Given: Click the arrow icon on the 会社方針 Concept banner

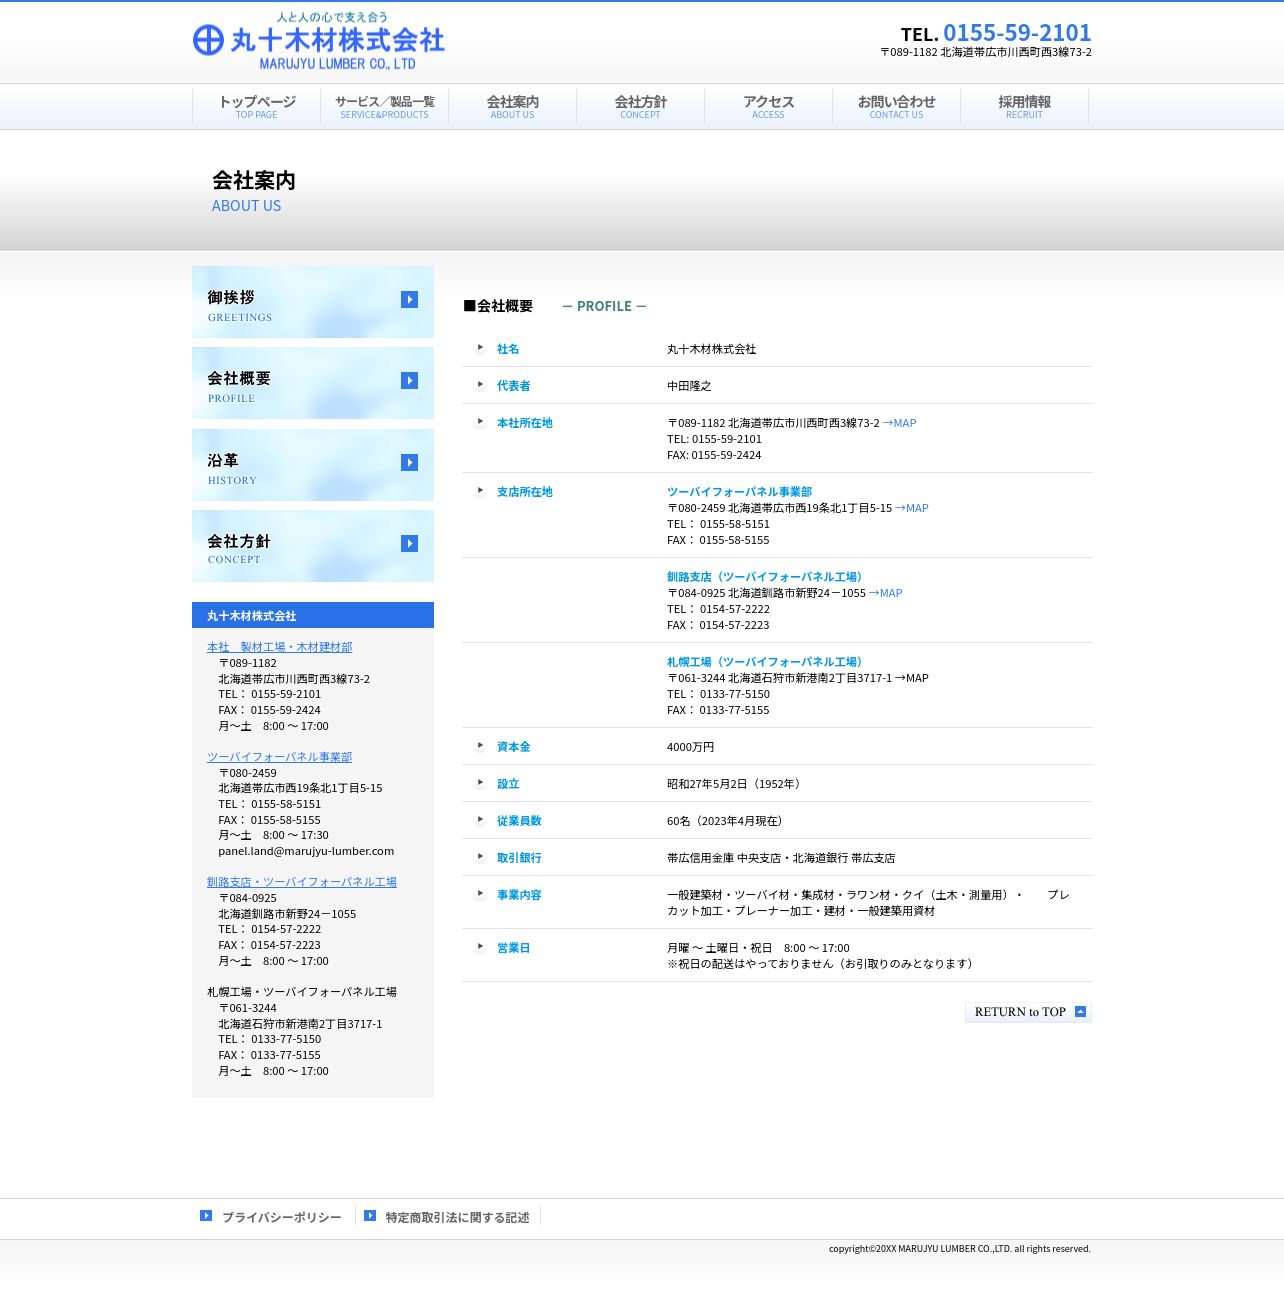Looking at the screenshot, I should (409, 544).
